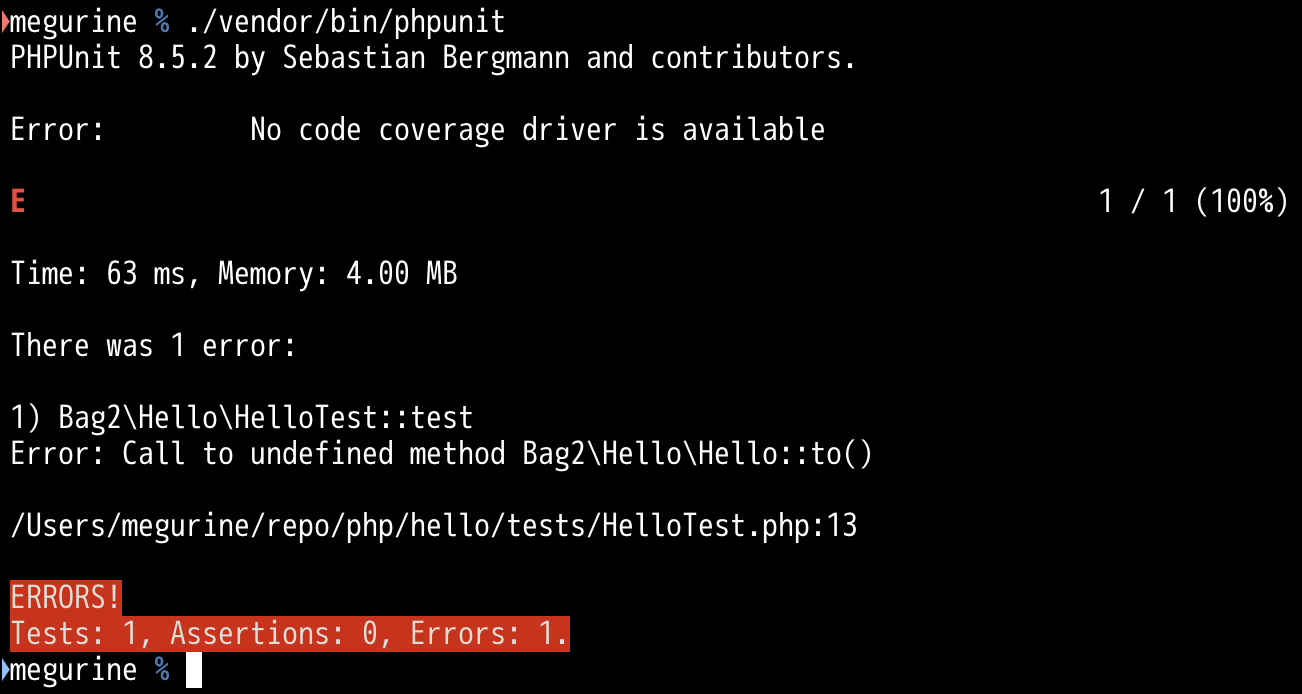Click the red prompt marker on the first line

[5, 21]
